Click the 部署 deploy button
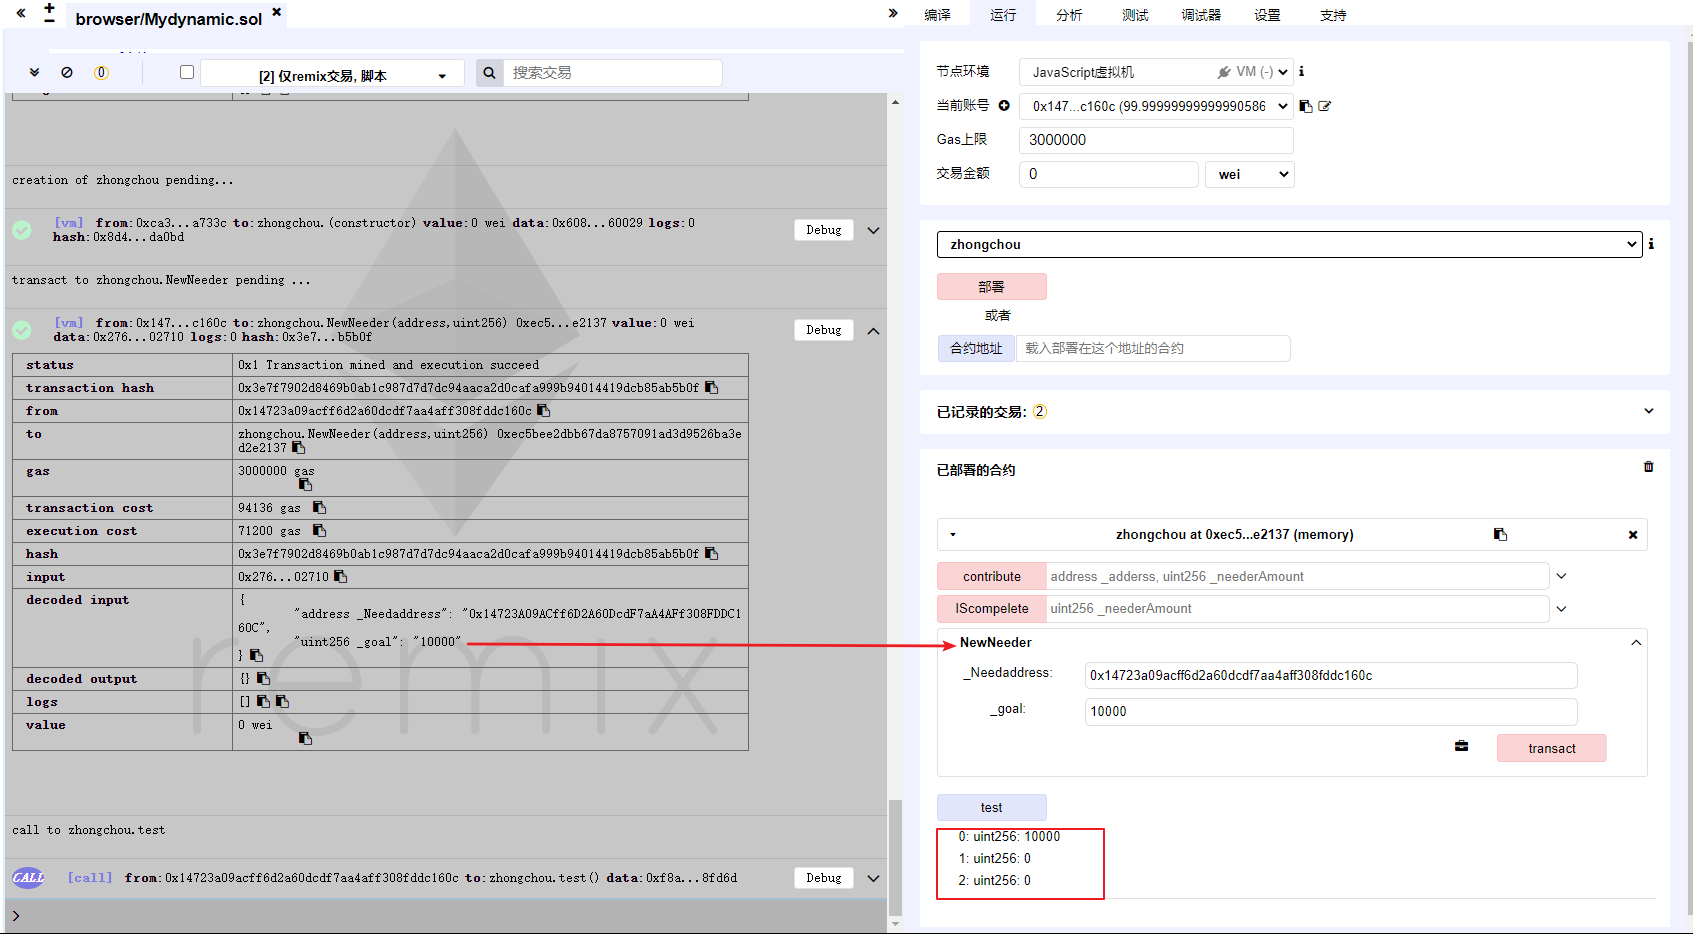Image resolution: width=1693 pixels, height=934 pixels. (x=992, y=286)
